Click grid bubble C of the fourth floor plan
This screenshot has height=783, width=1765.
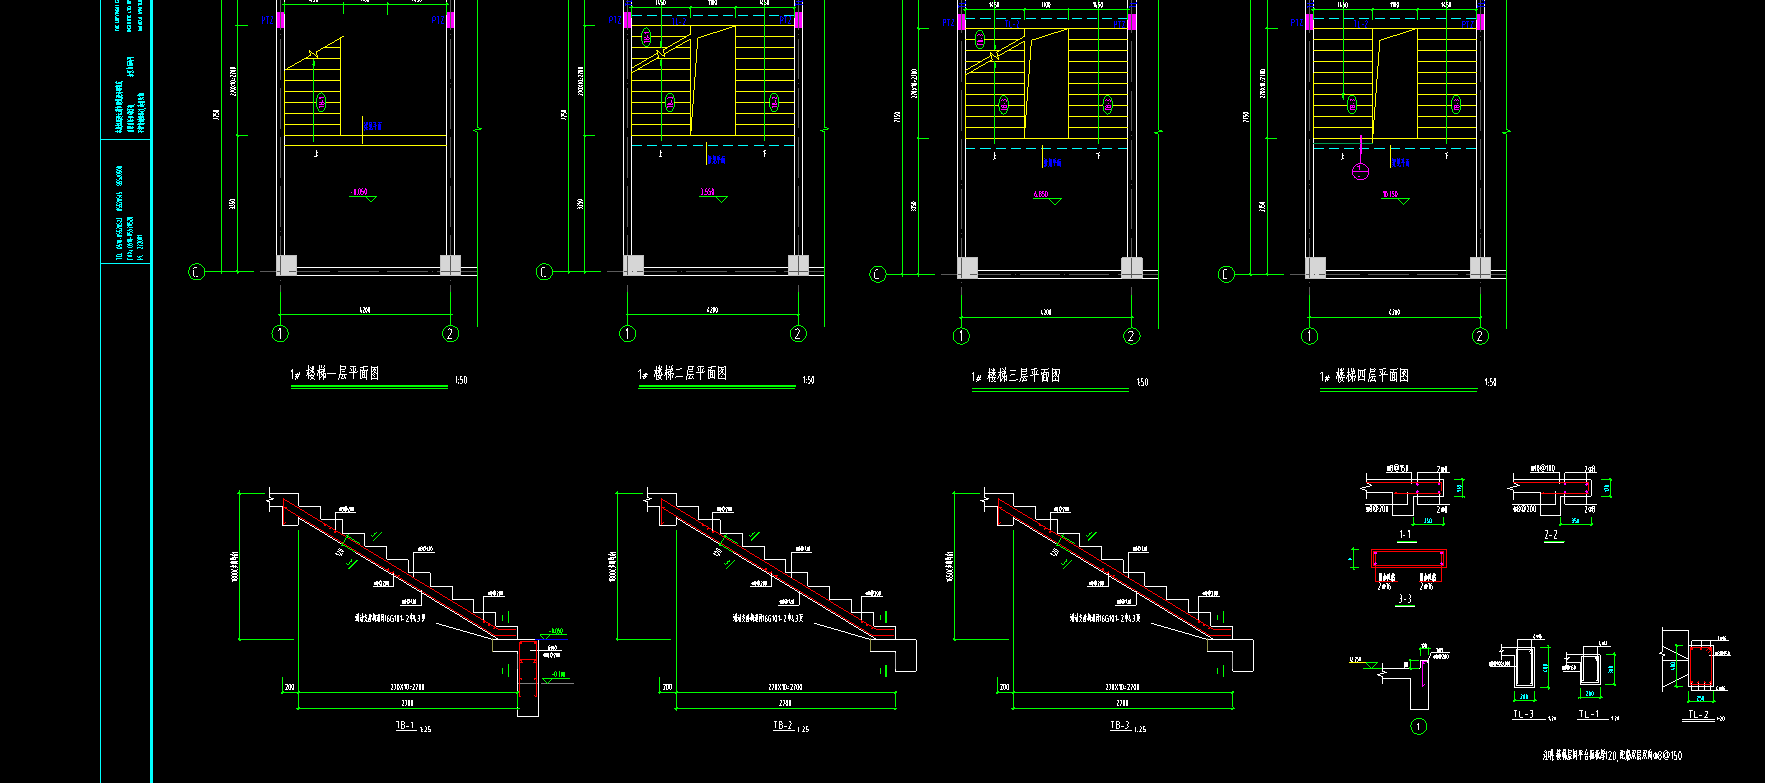click(1227, 274)
